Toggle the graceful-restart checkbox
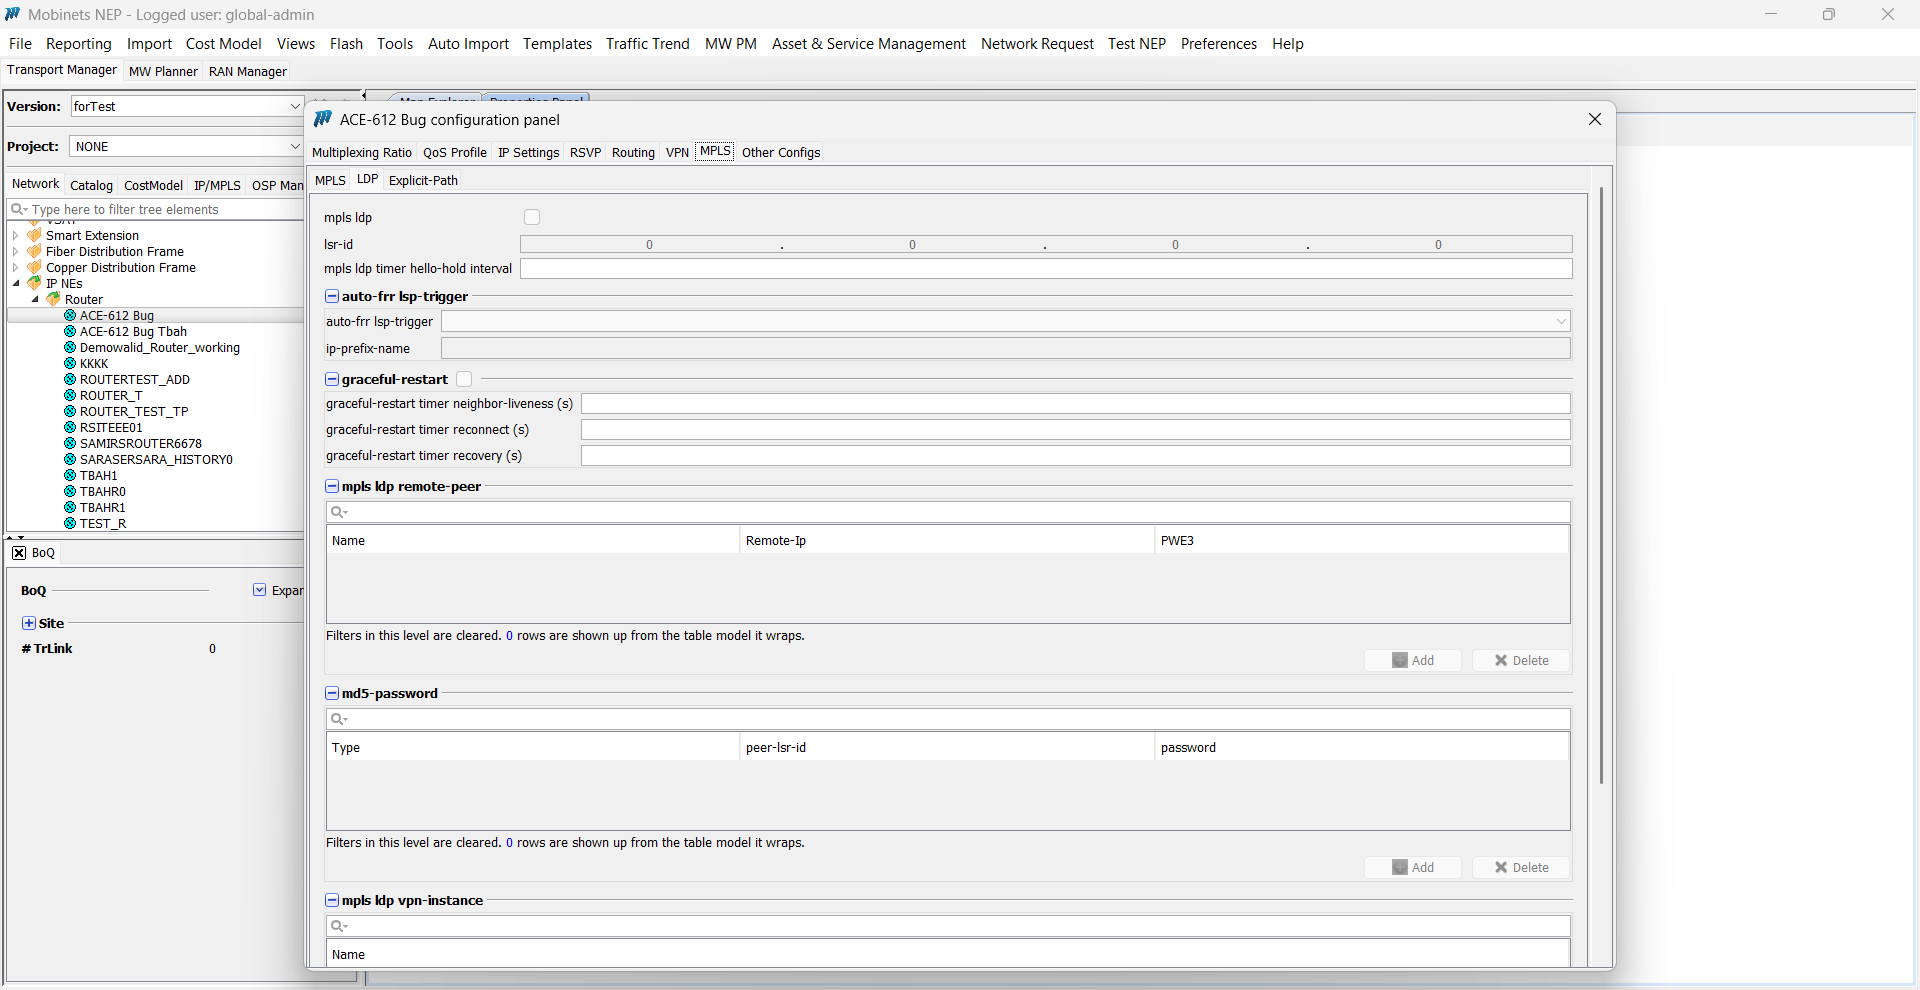The image size is (1920, 990). click(x=464, y=379)
